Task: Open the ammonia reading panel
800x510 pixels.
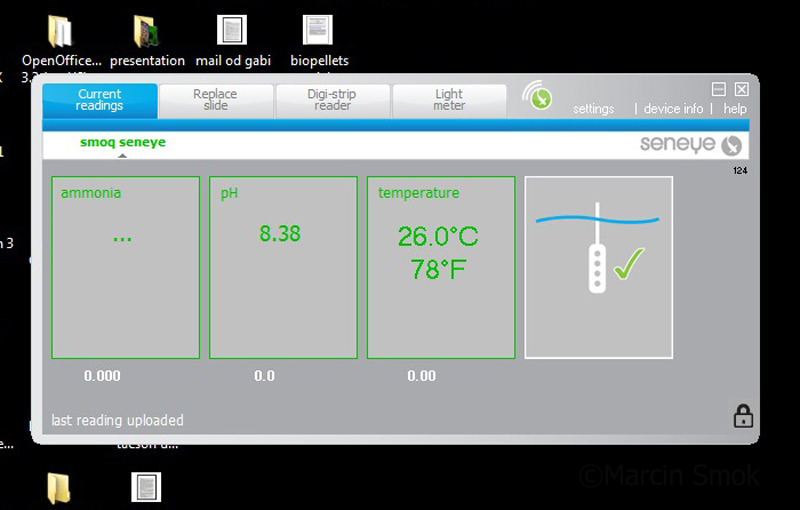Action: click(126, 268)
